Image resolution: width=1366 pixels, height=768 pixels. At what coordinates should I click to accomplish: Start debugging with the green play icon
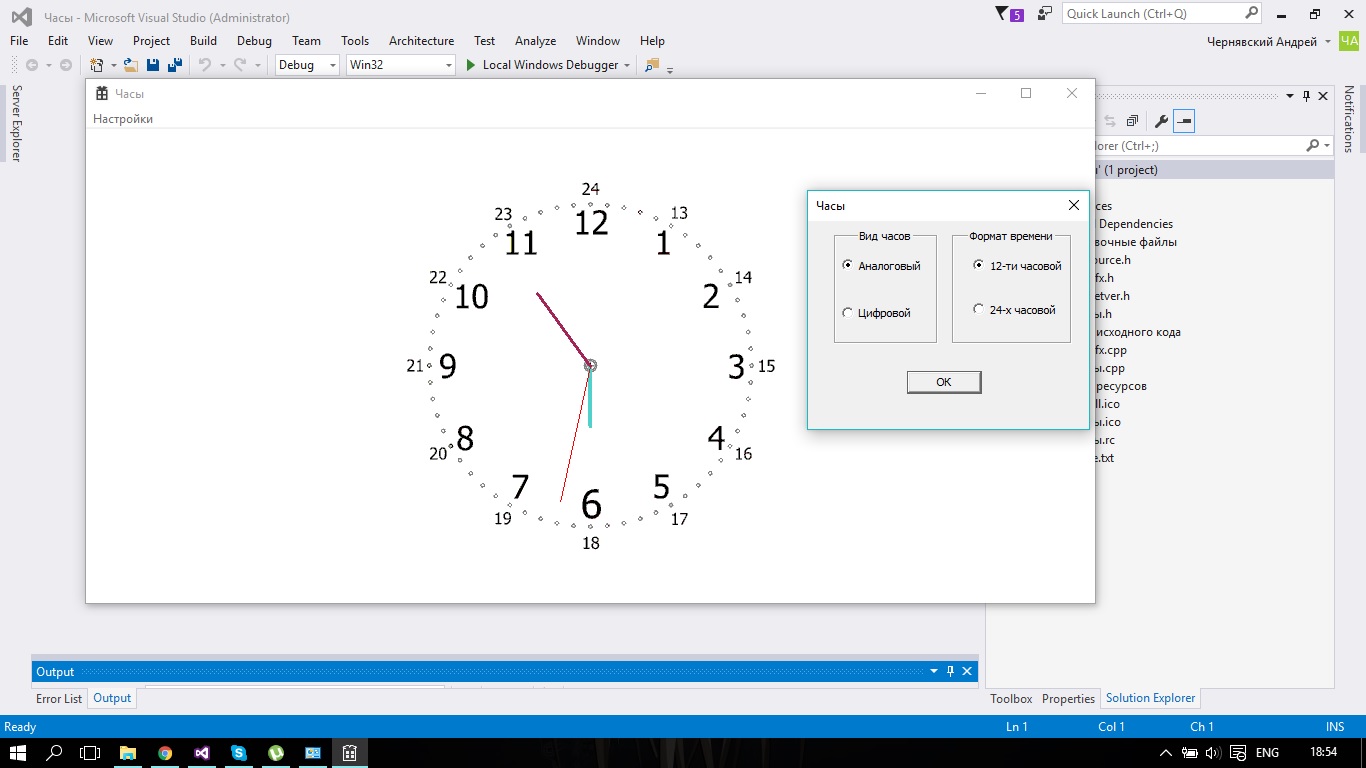(471, 65)
